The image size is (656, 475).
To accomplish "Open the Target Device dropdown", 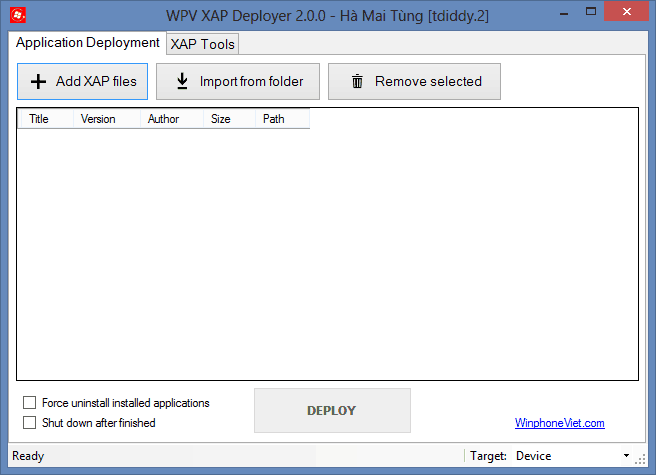I will (x=572, y=456).
